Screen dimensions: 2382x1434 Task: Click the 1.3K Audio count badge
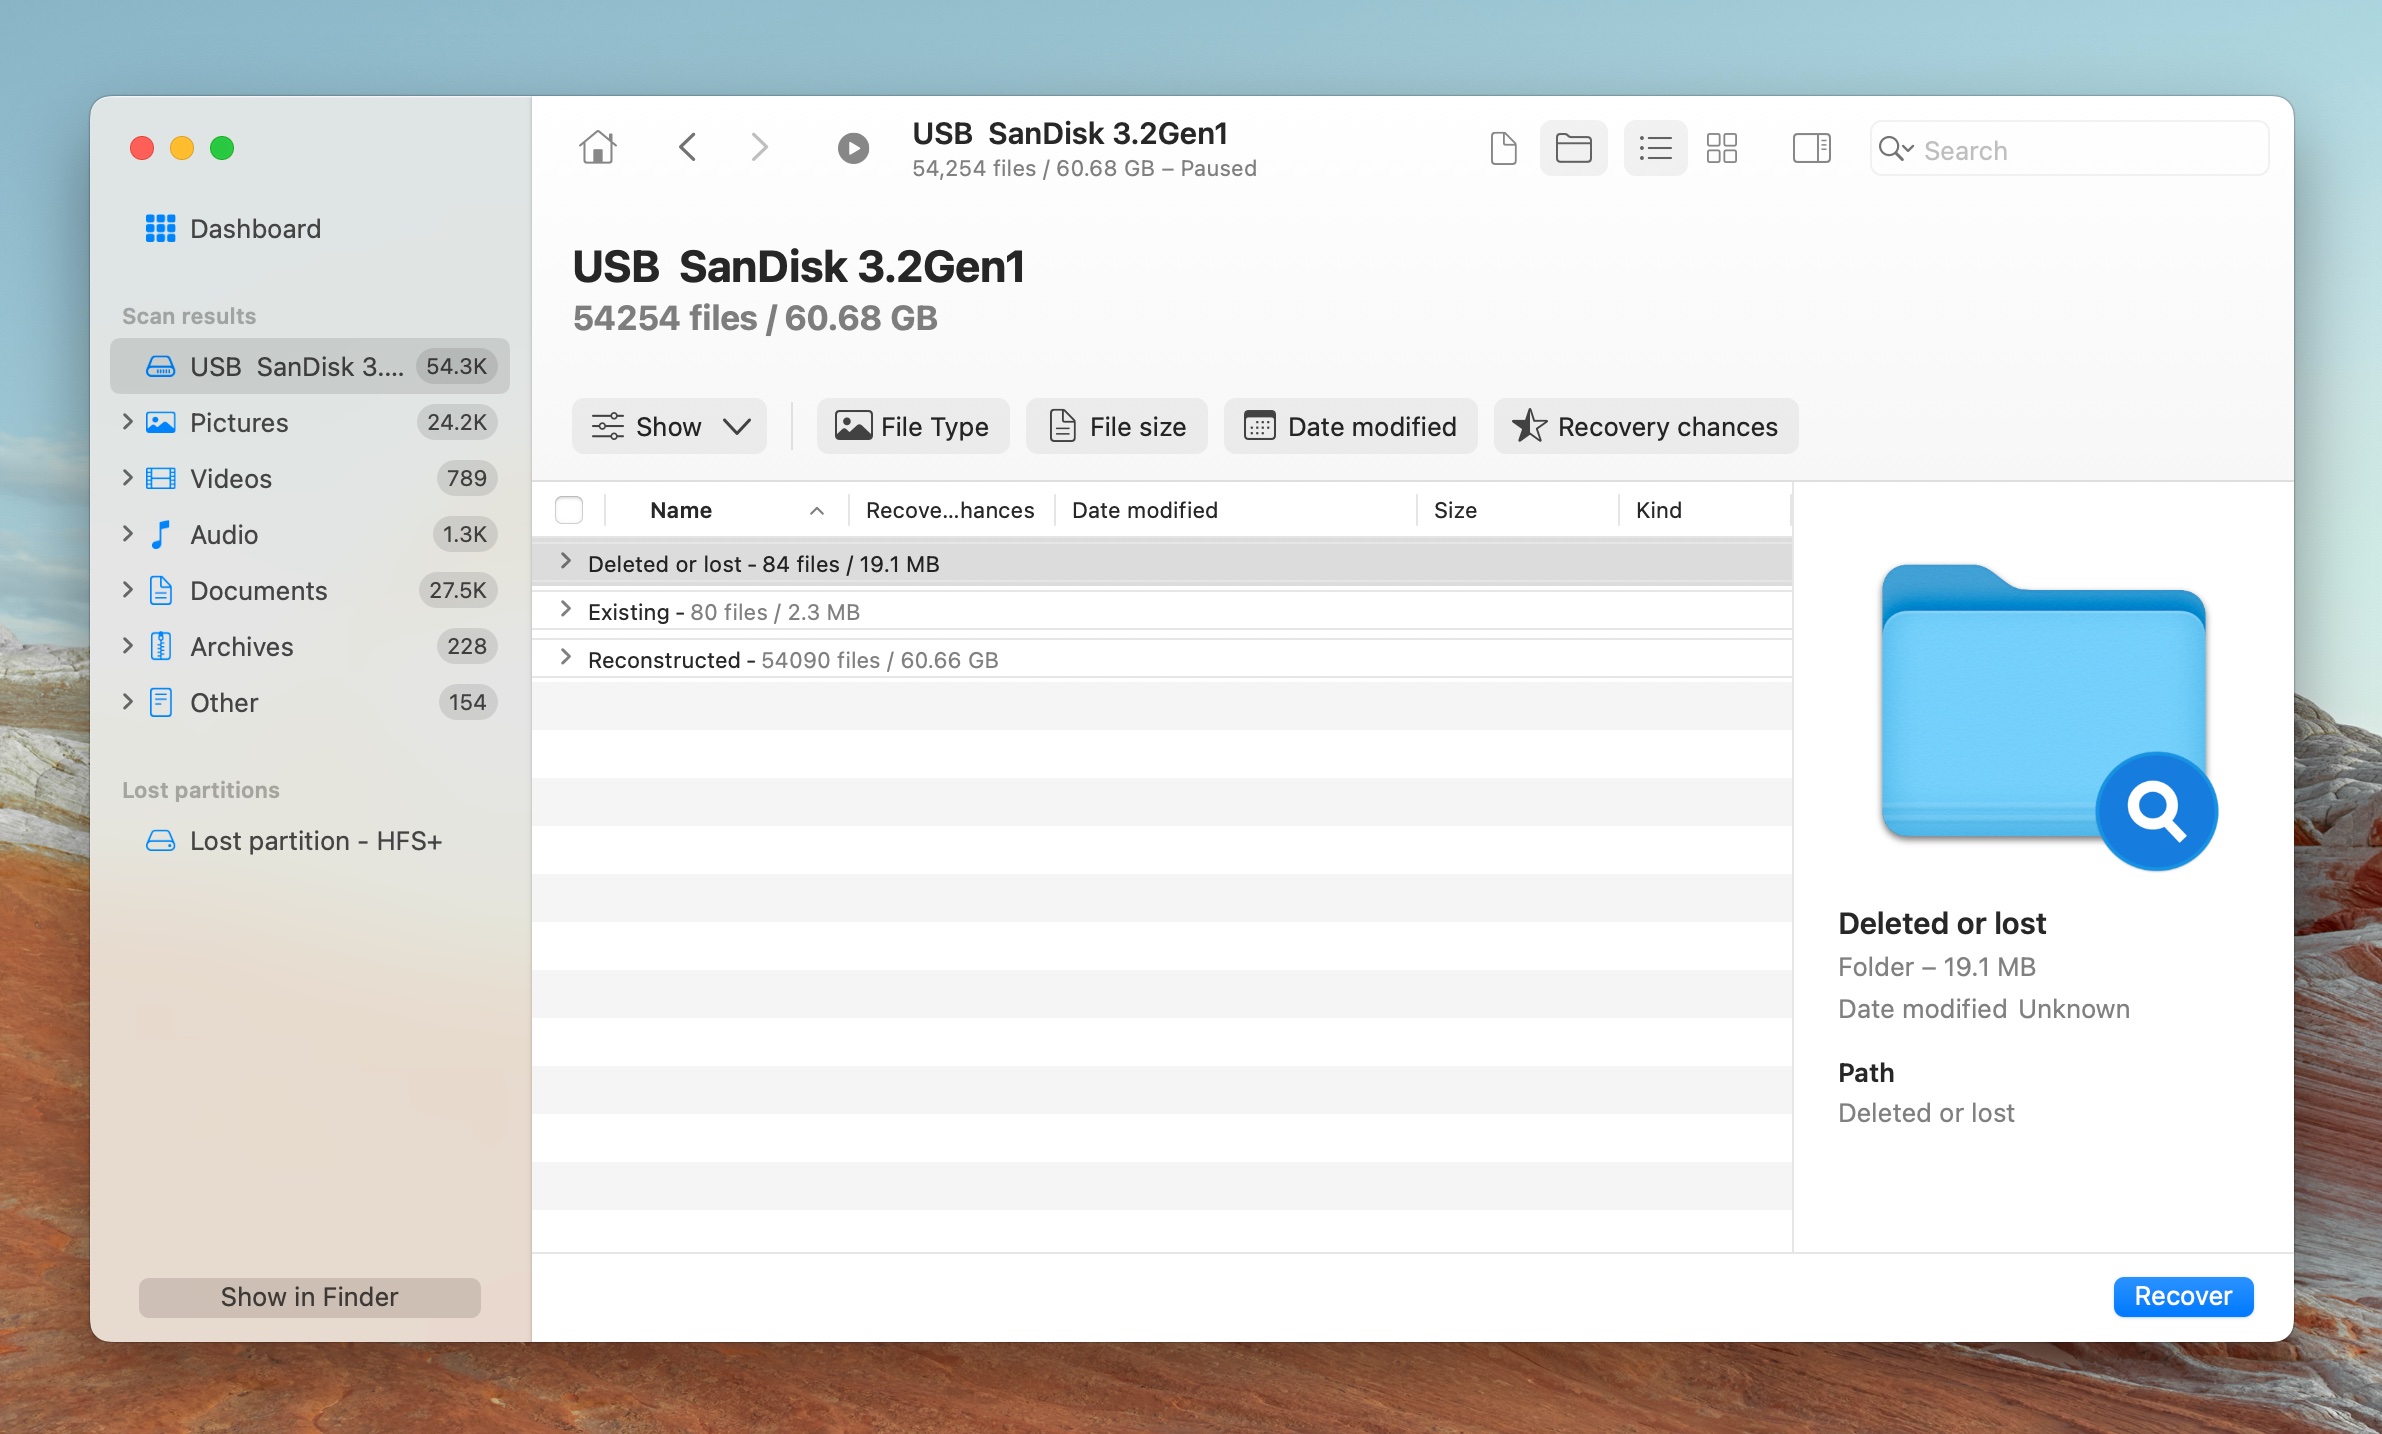464,534
